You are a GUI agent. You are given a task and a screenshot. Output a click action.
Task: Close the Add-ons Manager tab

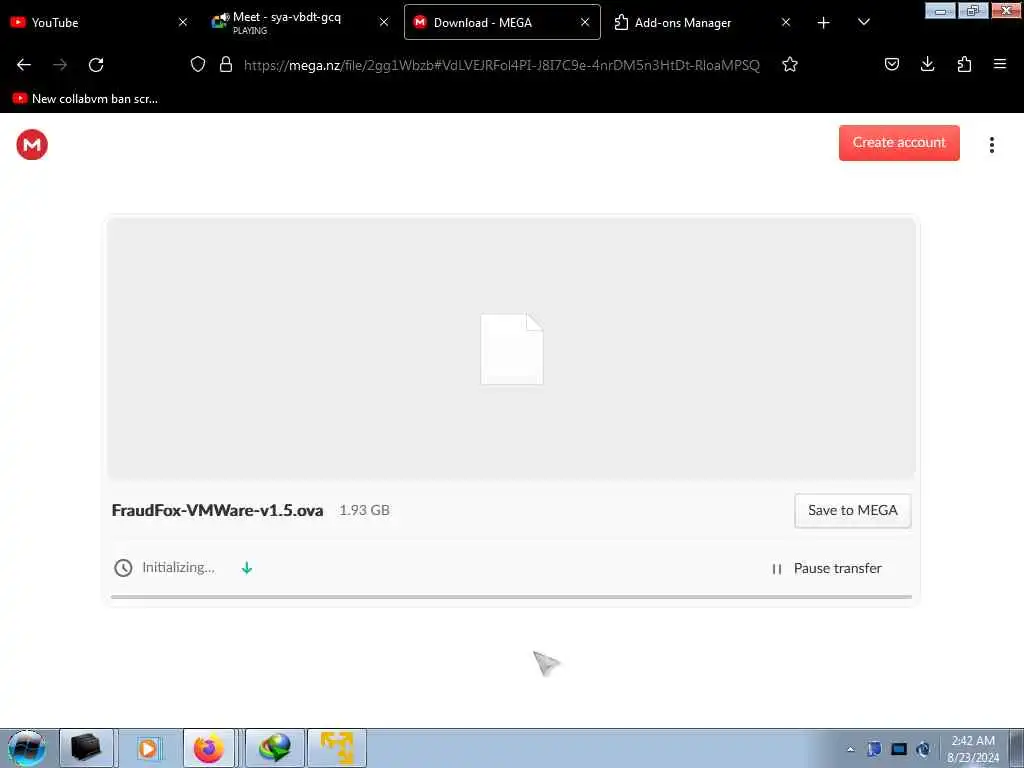(786, 22)
